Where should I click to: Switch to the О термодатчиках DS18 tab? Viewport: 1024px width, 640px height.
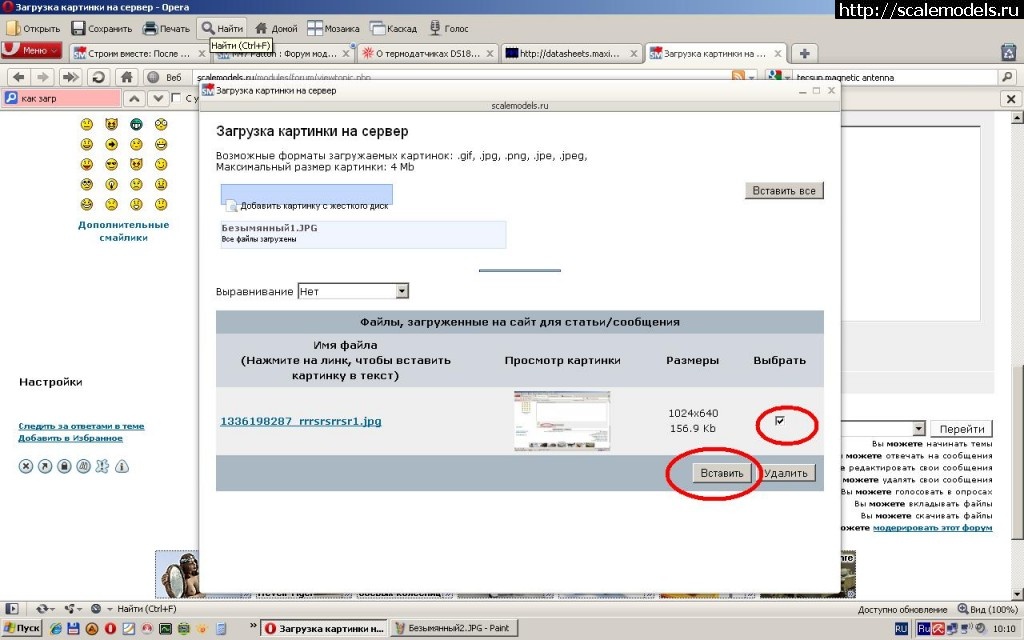[424, 53]
